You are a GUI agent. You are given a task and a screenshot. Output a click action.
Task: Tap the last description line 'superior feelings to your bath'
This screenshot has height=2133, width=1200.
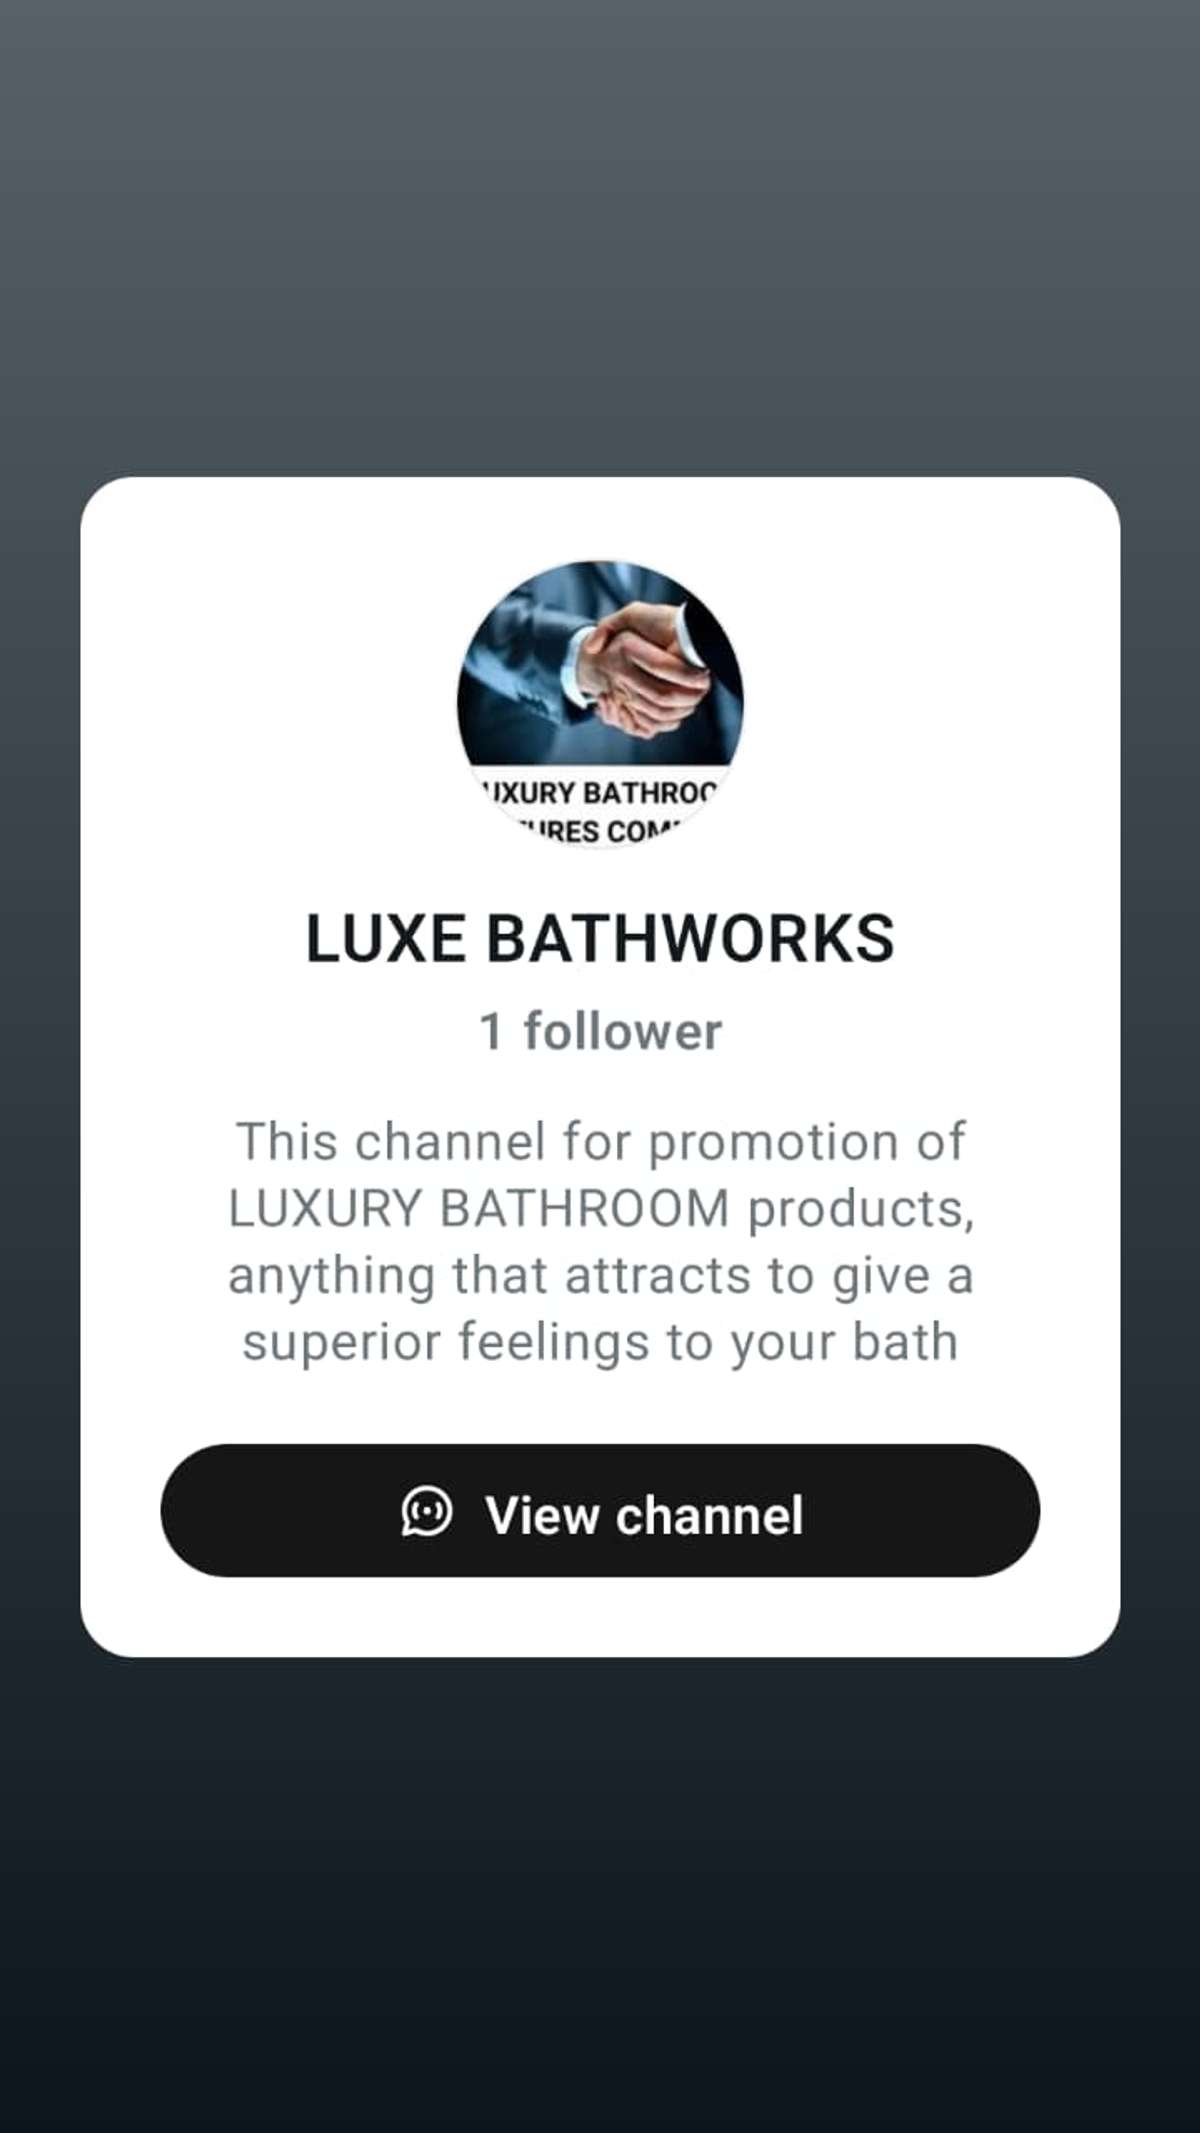[600, 1341]
